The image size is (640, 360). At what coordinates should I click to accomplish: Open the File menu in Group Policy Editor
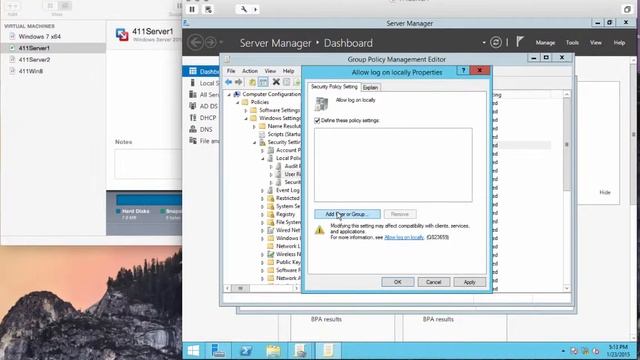(x=231, y=71)
